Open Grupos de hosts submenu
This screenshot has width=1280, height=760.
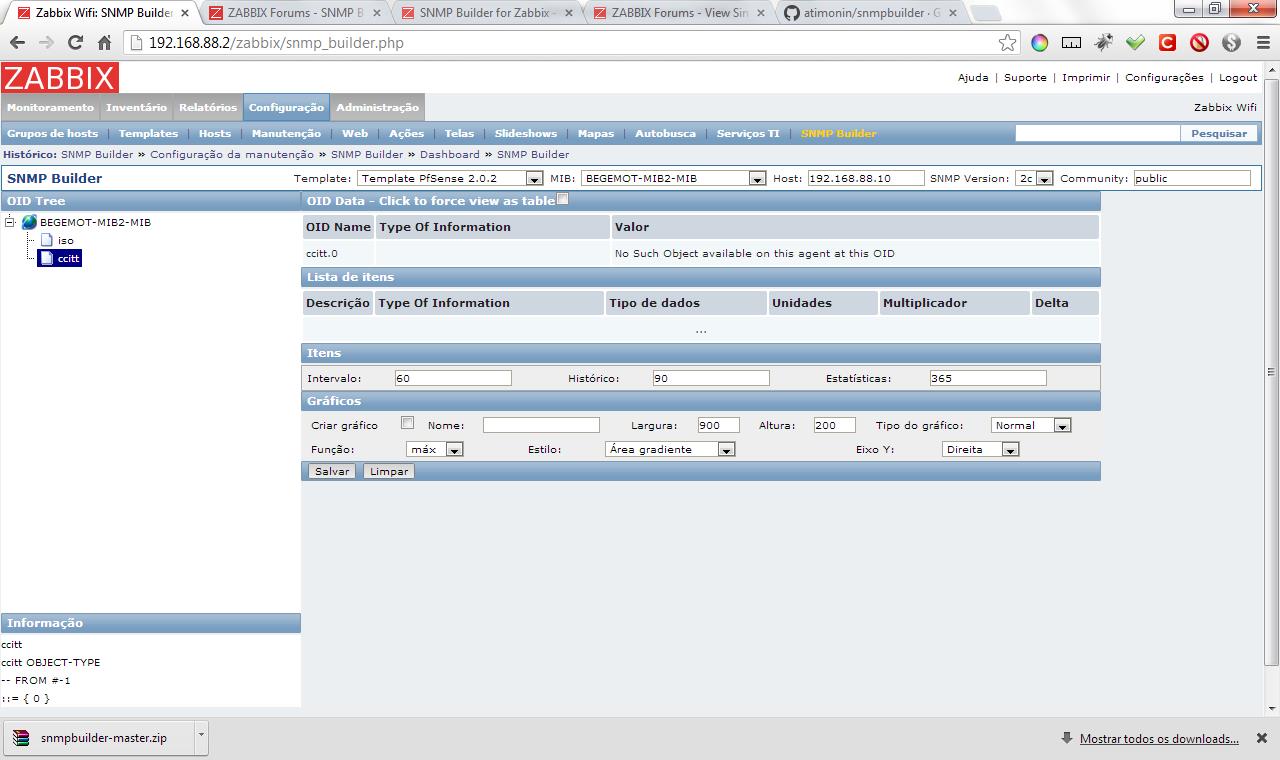[53, 133]
